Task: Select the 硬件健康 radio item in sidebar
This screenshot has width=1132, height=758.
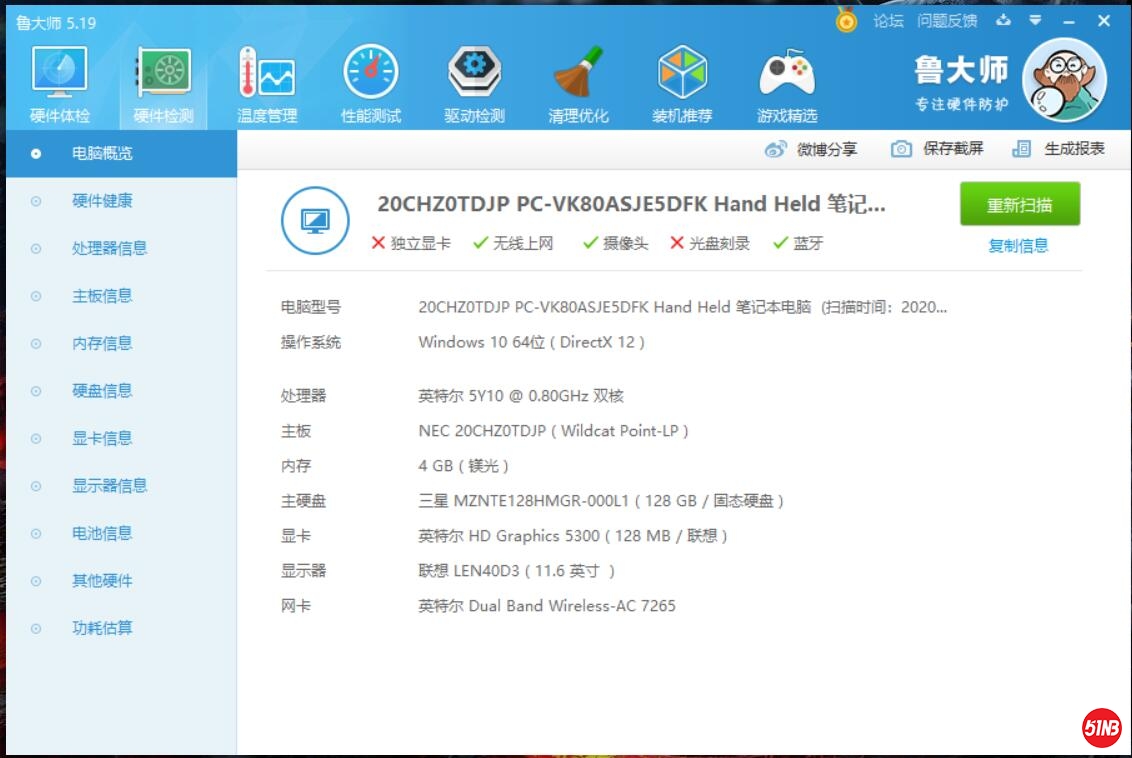Action: [x=102, y=201]
